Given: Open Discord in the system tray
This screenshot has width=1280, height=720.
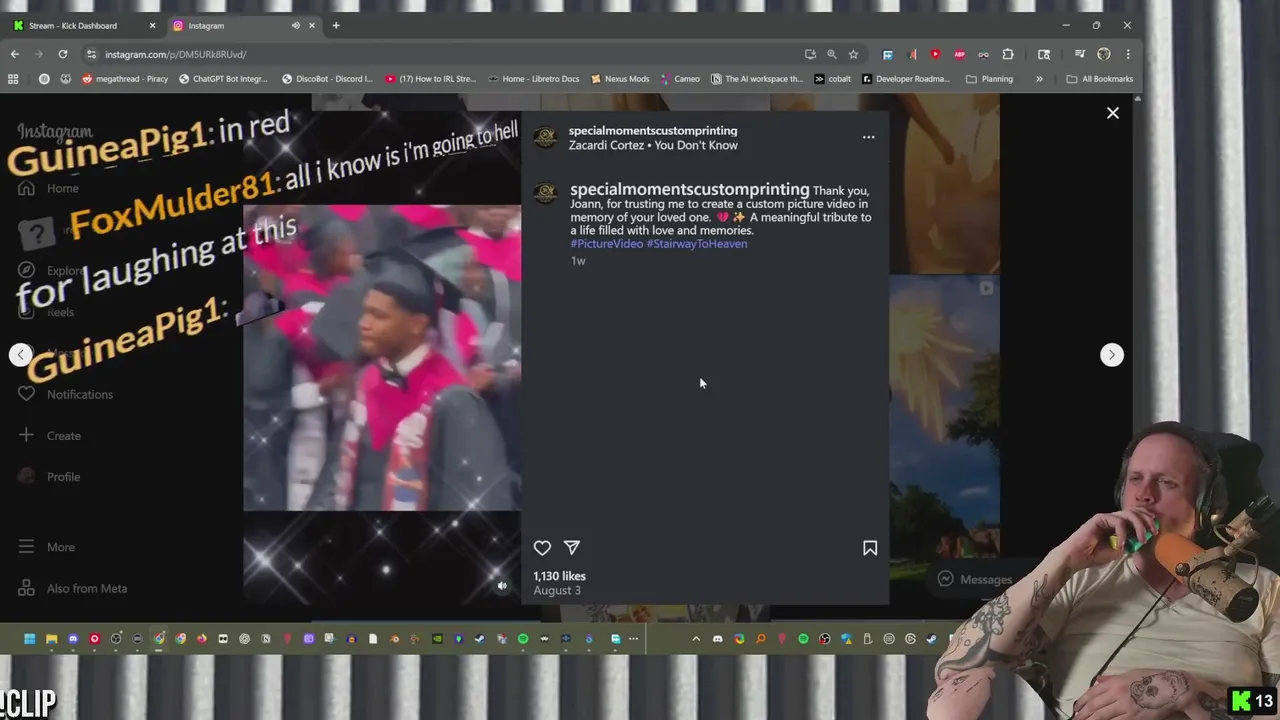Looking at the screenshot, I should click(x=717, y=639).
